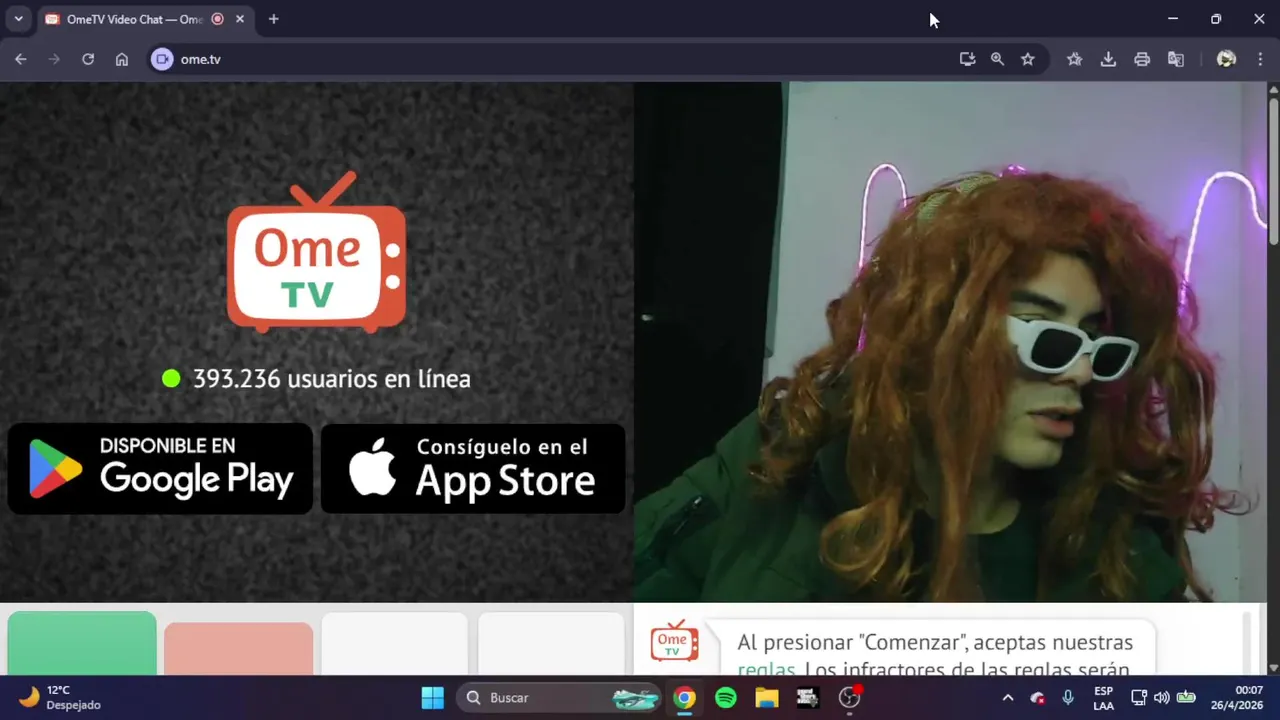Open the Disponible en Google Play badge
Screen dimensions: 1280x720
(160, 468)
